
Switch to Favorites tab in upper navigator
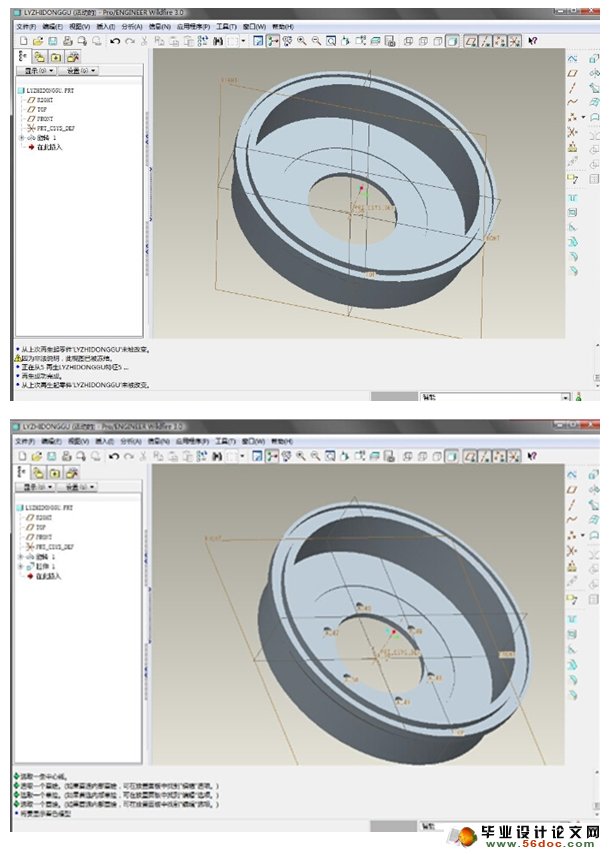point(56,57)
